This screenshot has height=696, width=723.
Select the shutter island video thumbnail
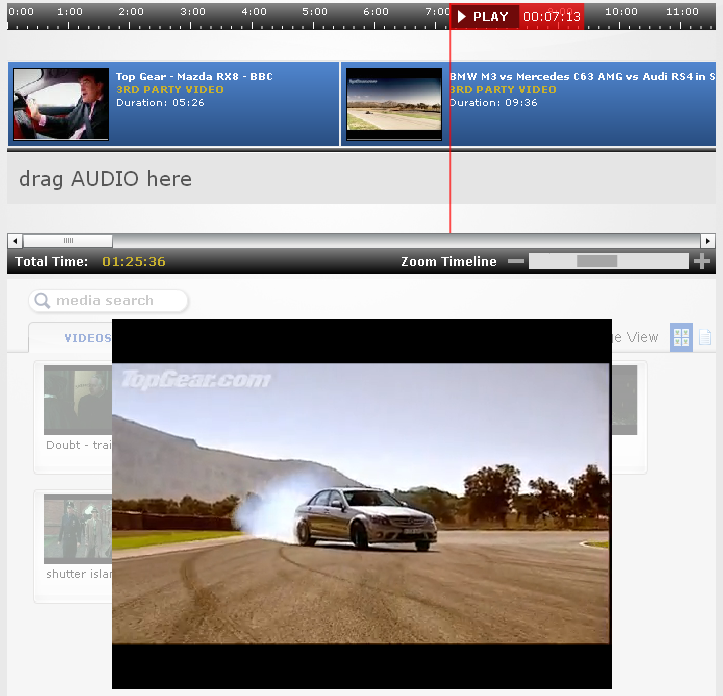pyautogui.click(x=78, y=529)
